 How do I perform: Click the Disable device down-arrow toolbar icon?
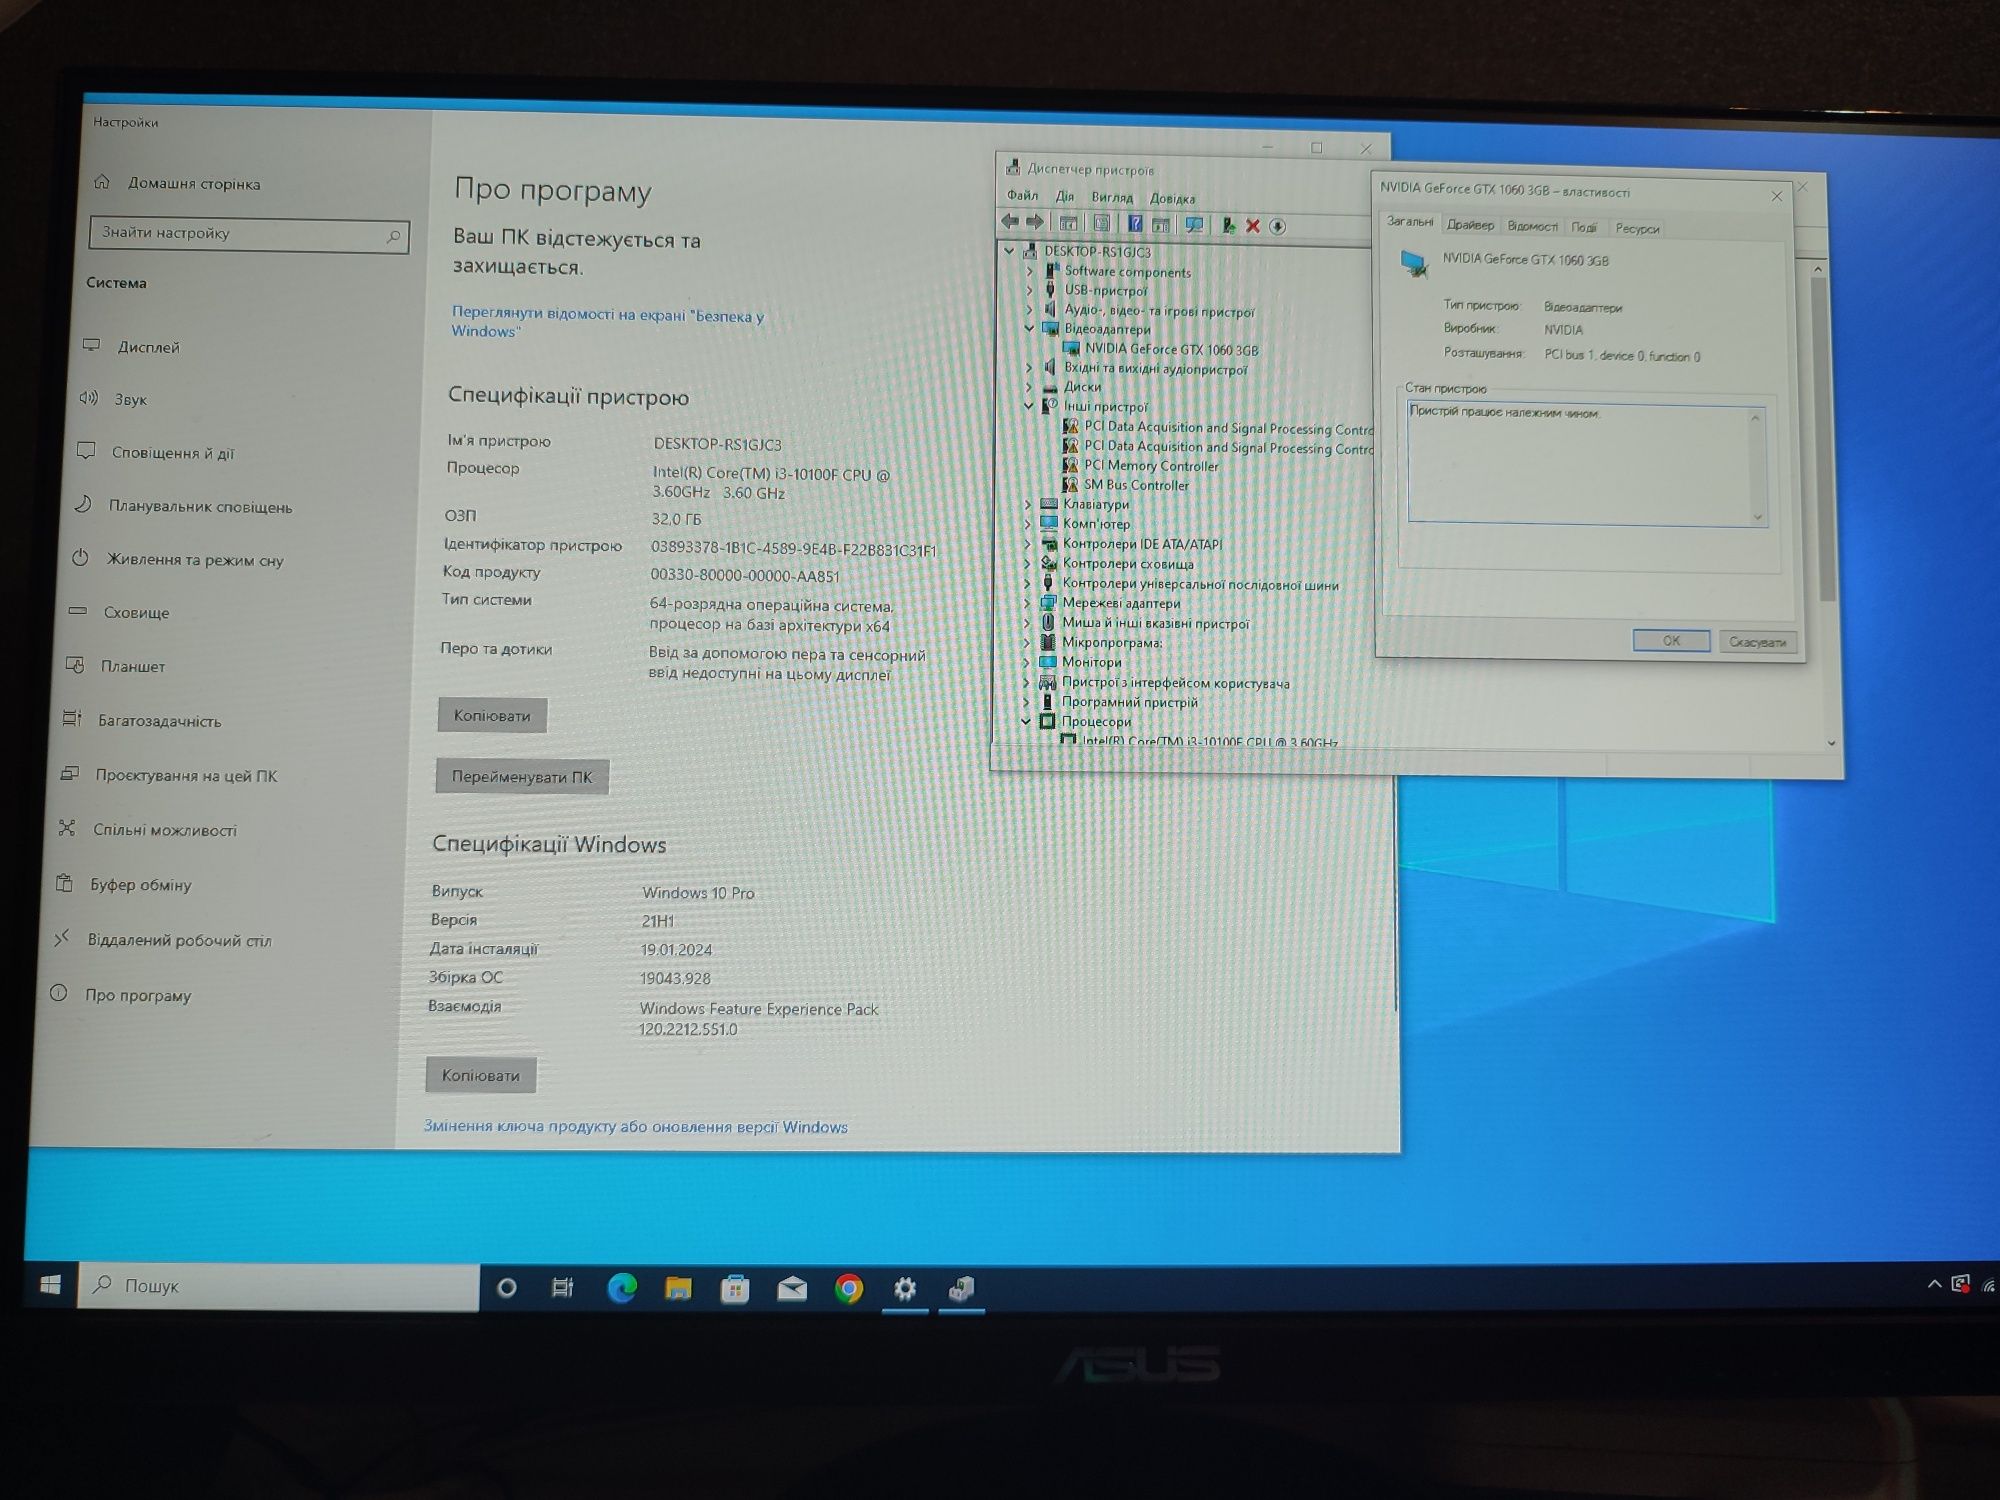pos(1277,227)
